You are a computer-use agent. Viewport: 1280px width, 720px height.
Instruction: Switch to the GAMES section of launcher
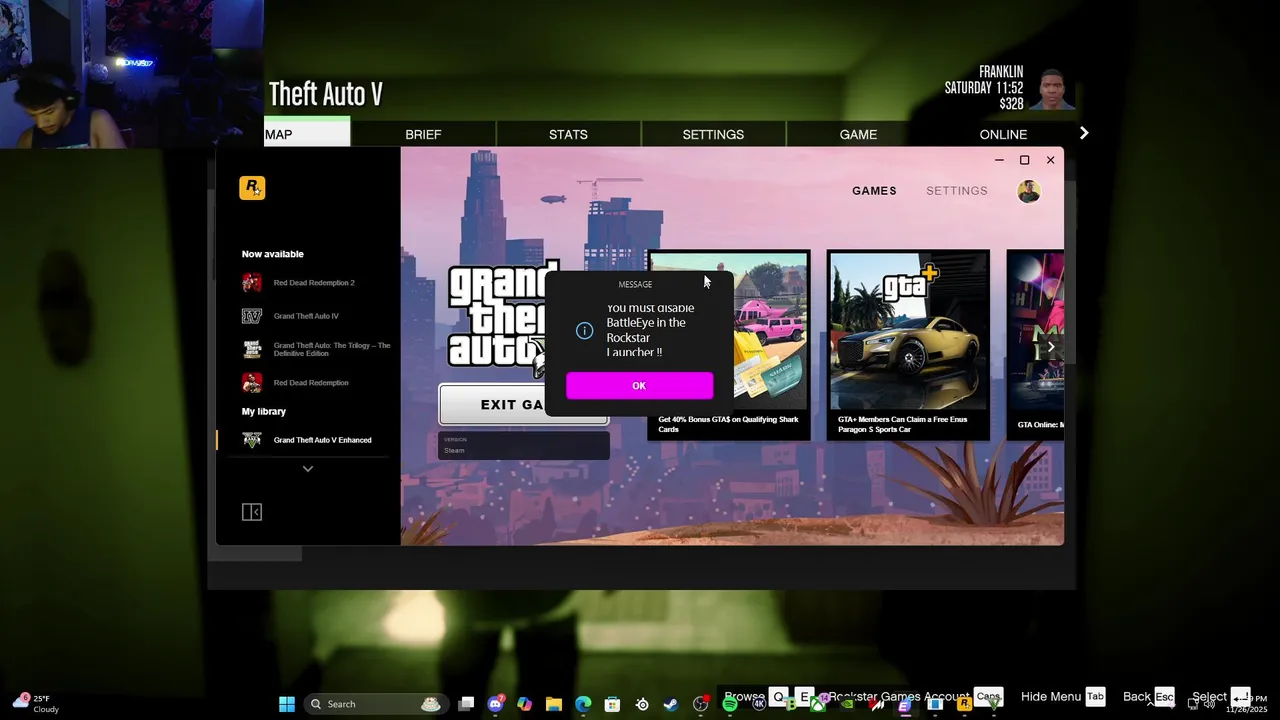874,191
